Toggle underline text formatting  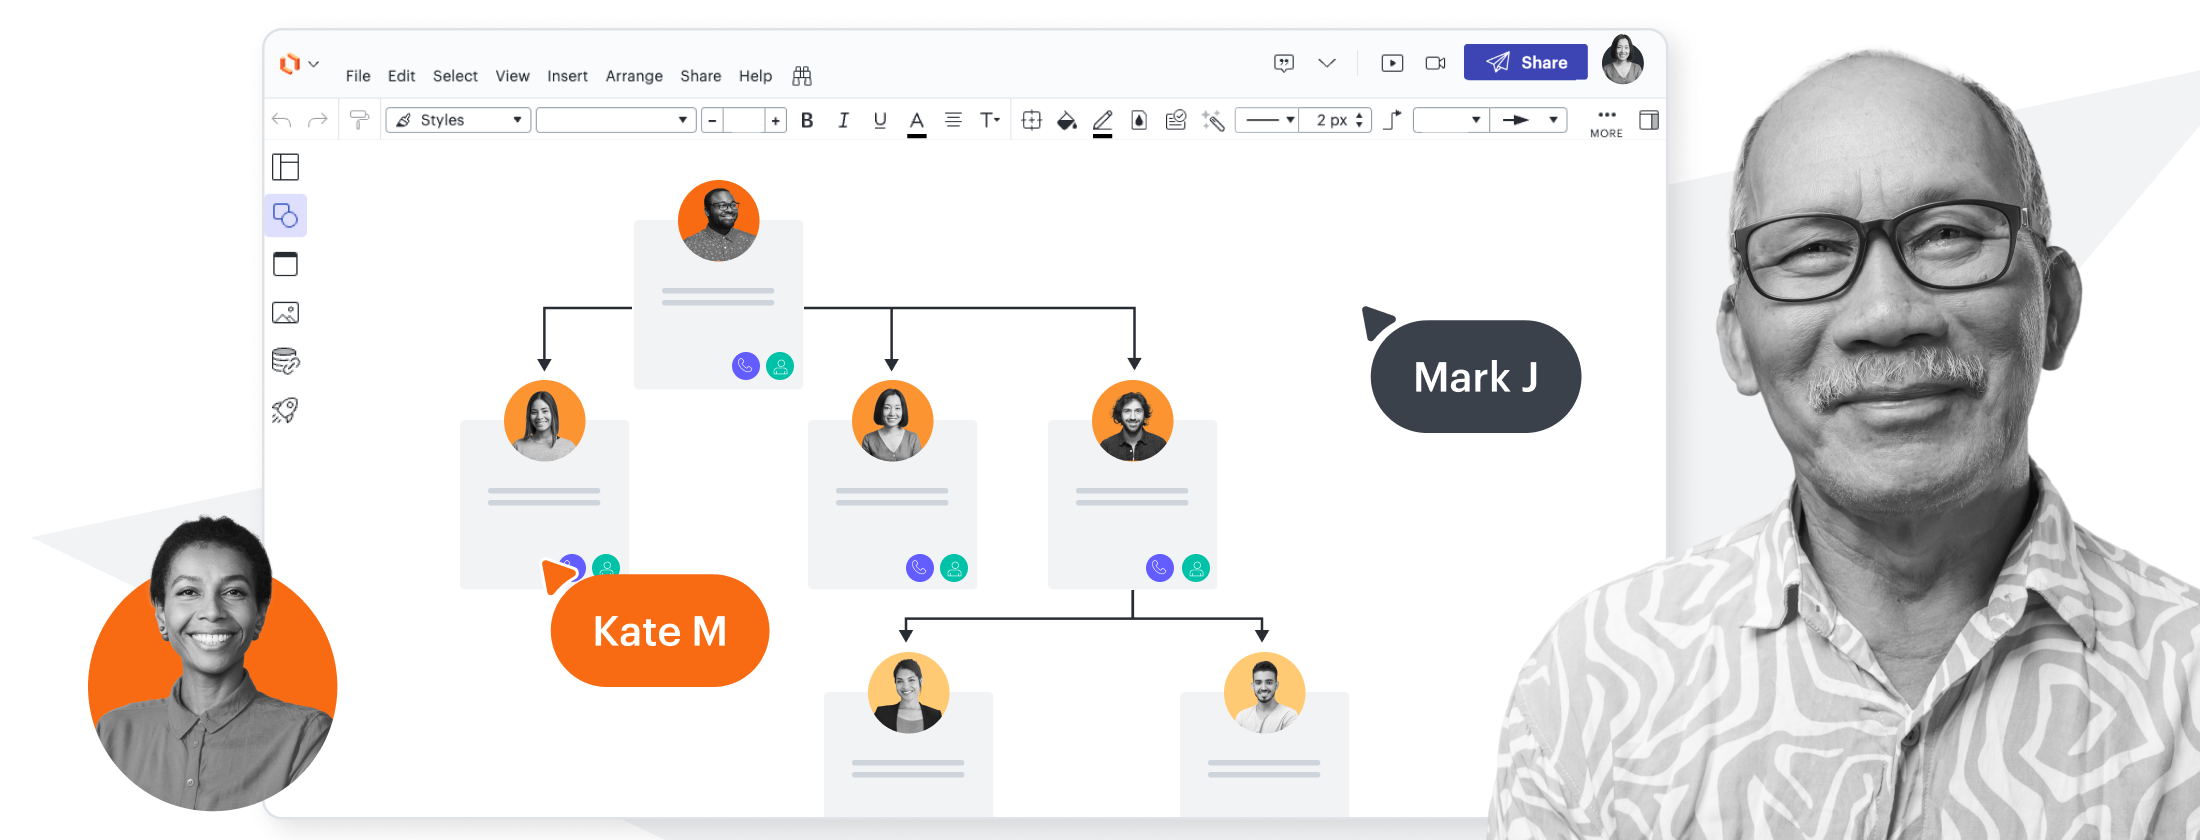pyautogui.click(x=880, y=121)
